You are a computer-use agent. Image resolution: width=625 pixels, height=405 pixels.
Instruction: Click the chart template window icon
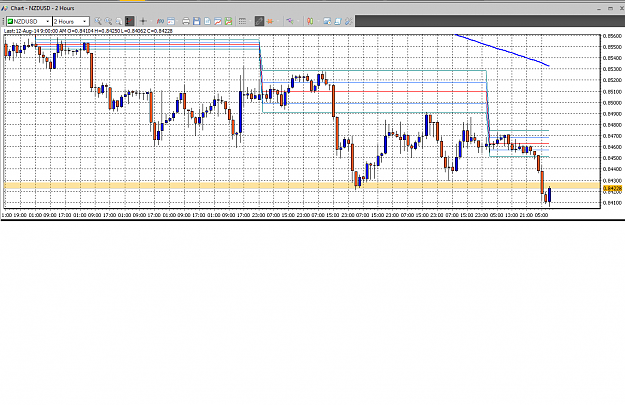coord(171,21)
